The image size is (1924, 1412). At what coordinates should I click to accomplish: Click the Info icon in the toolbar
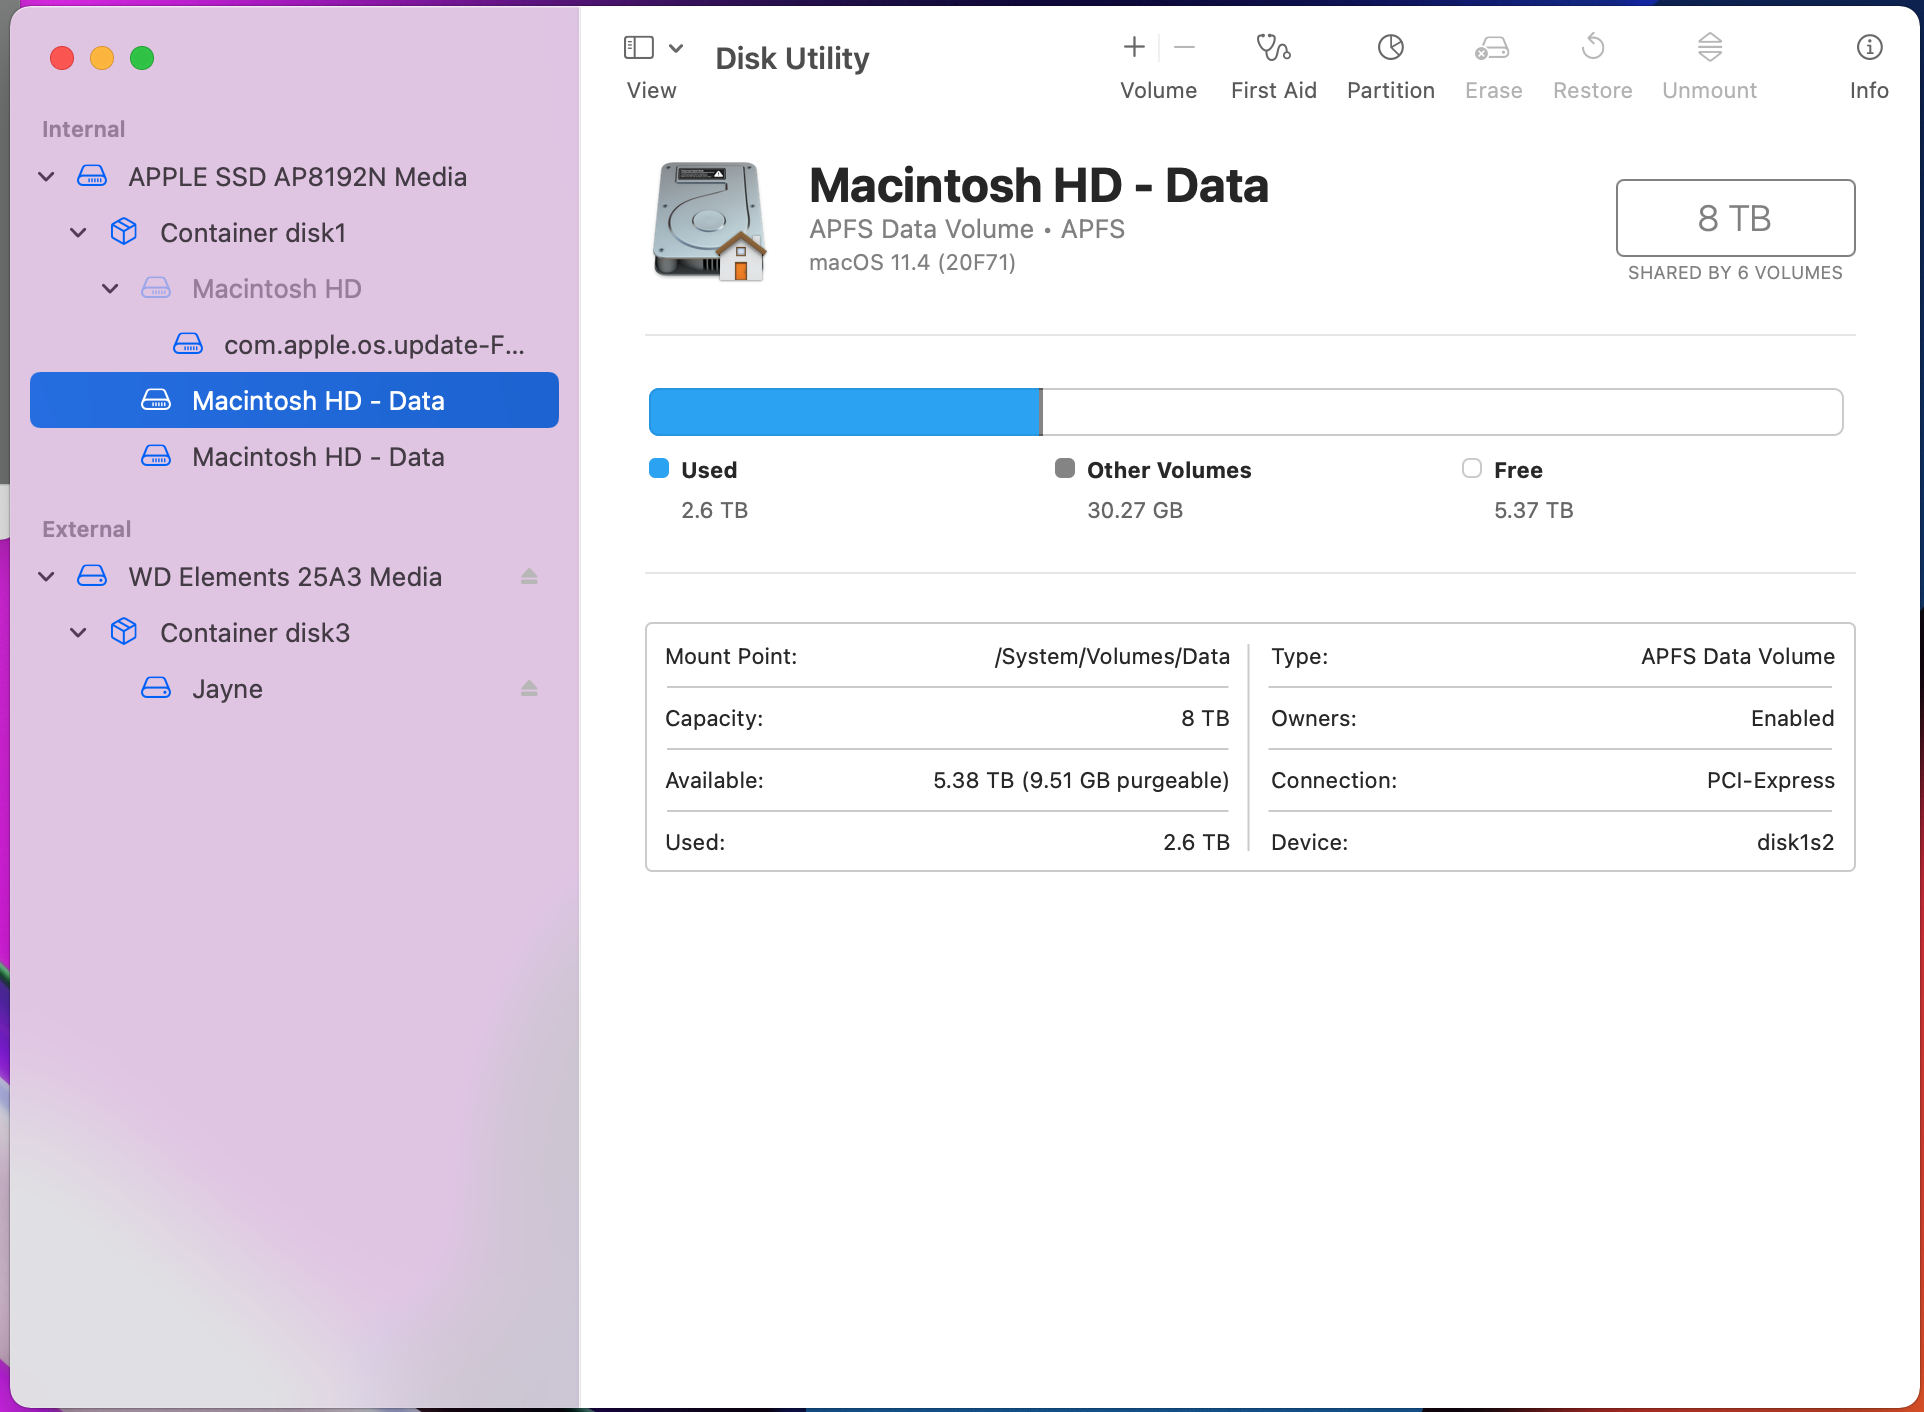pyautogui.click(x=1868, y=48)
